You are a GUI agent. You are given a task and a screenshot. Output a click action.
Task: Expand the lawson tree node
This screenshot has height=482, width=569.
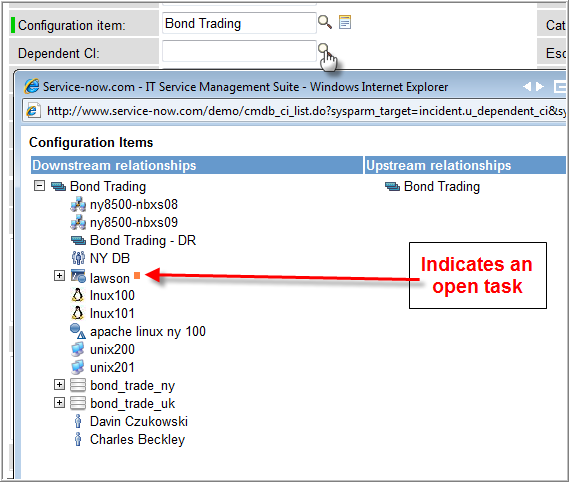tap(59, 275)
